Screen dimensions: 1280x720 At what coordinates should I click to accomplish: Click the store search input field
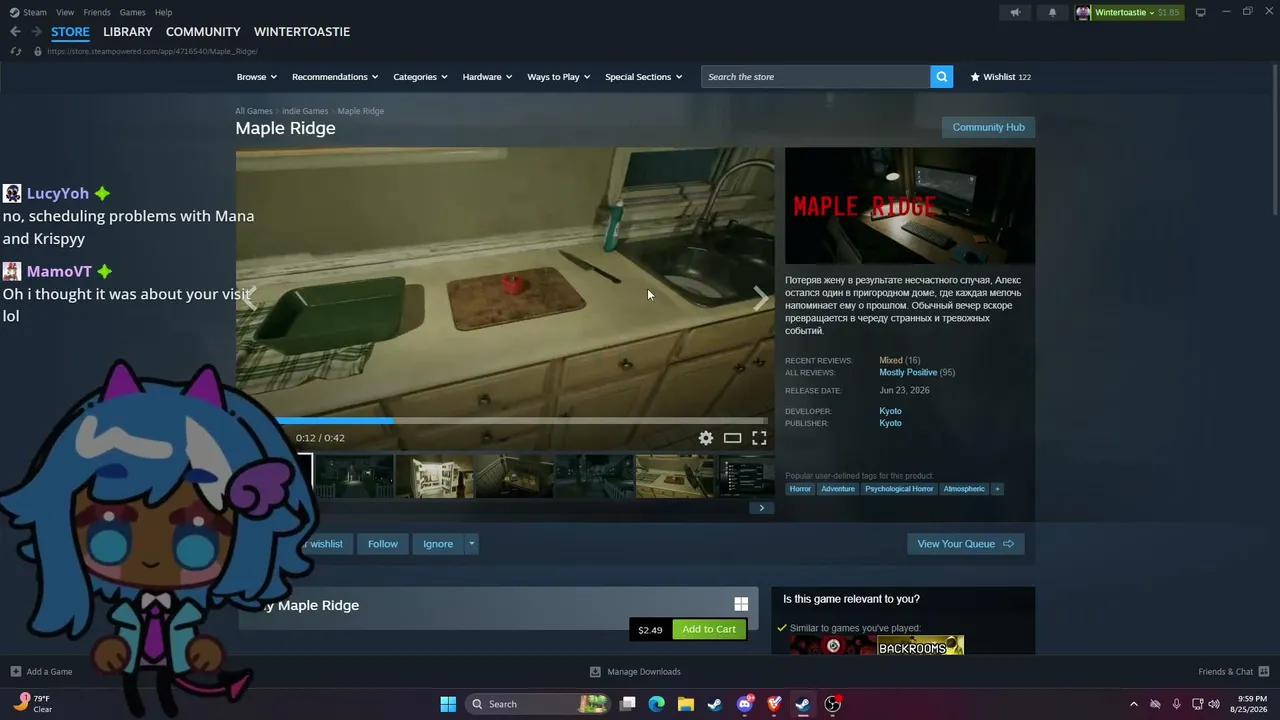coord(815,77)
